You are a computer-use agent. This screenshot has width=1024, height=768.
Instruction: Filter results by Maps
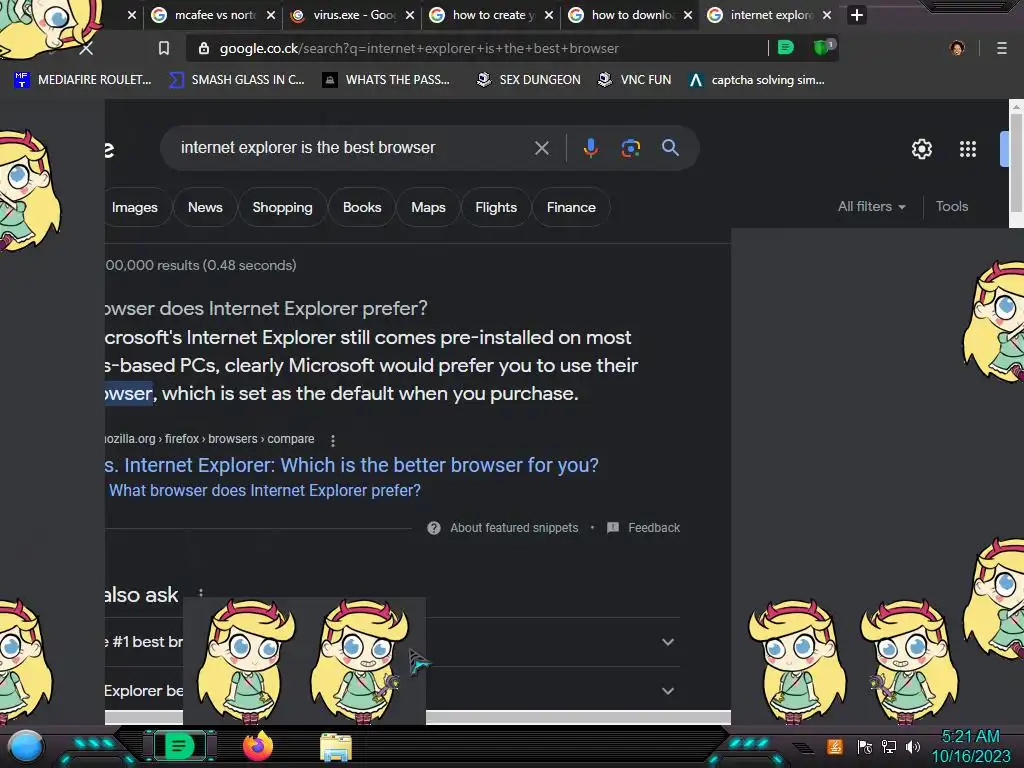coord(428,207)
